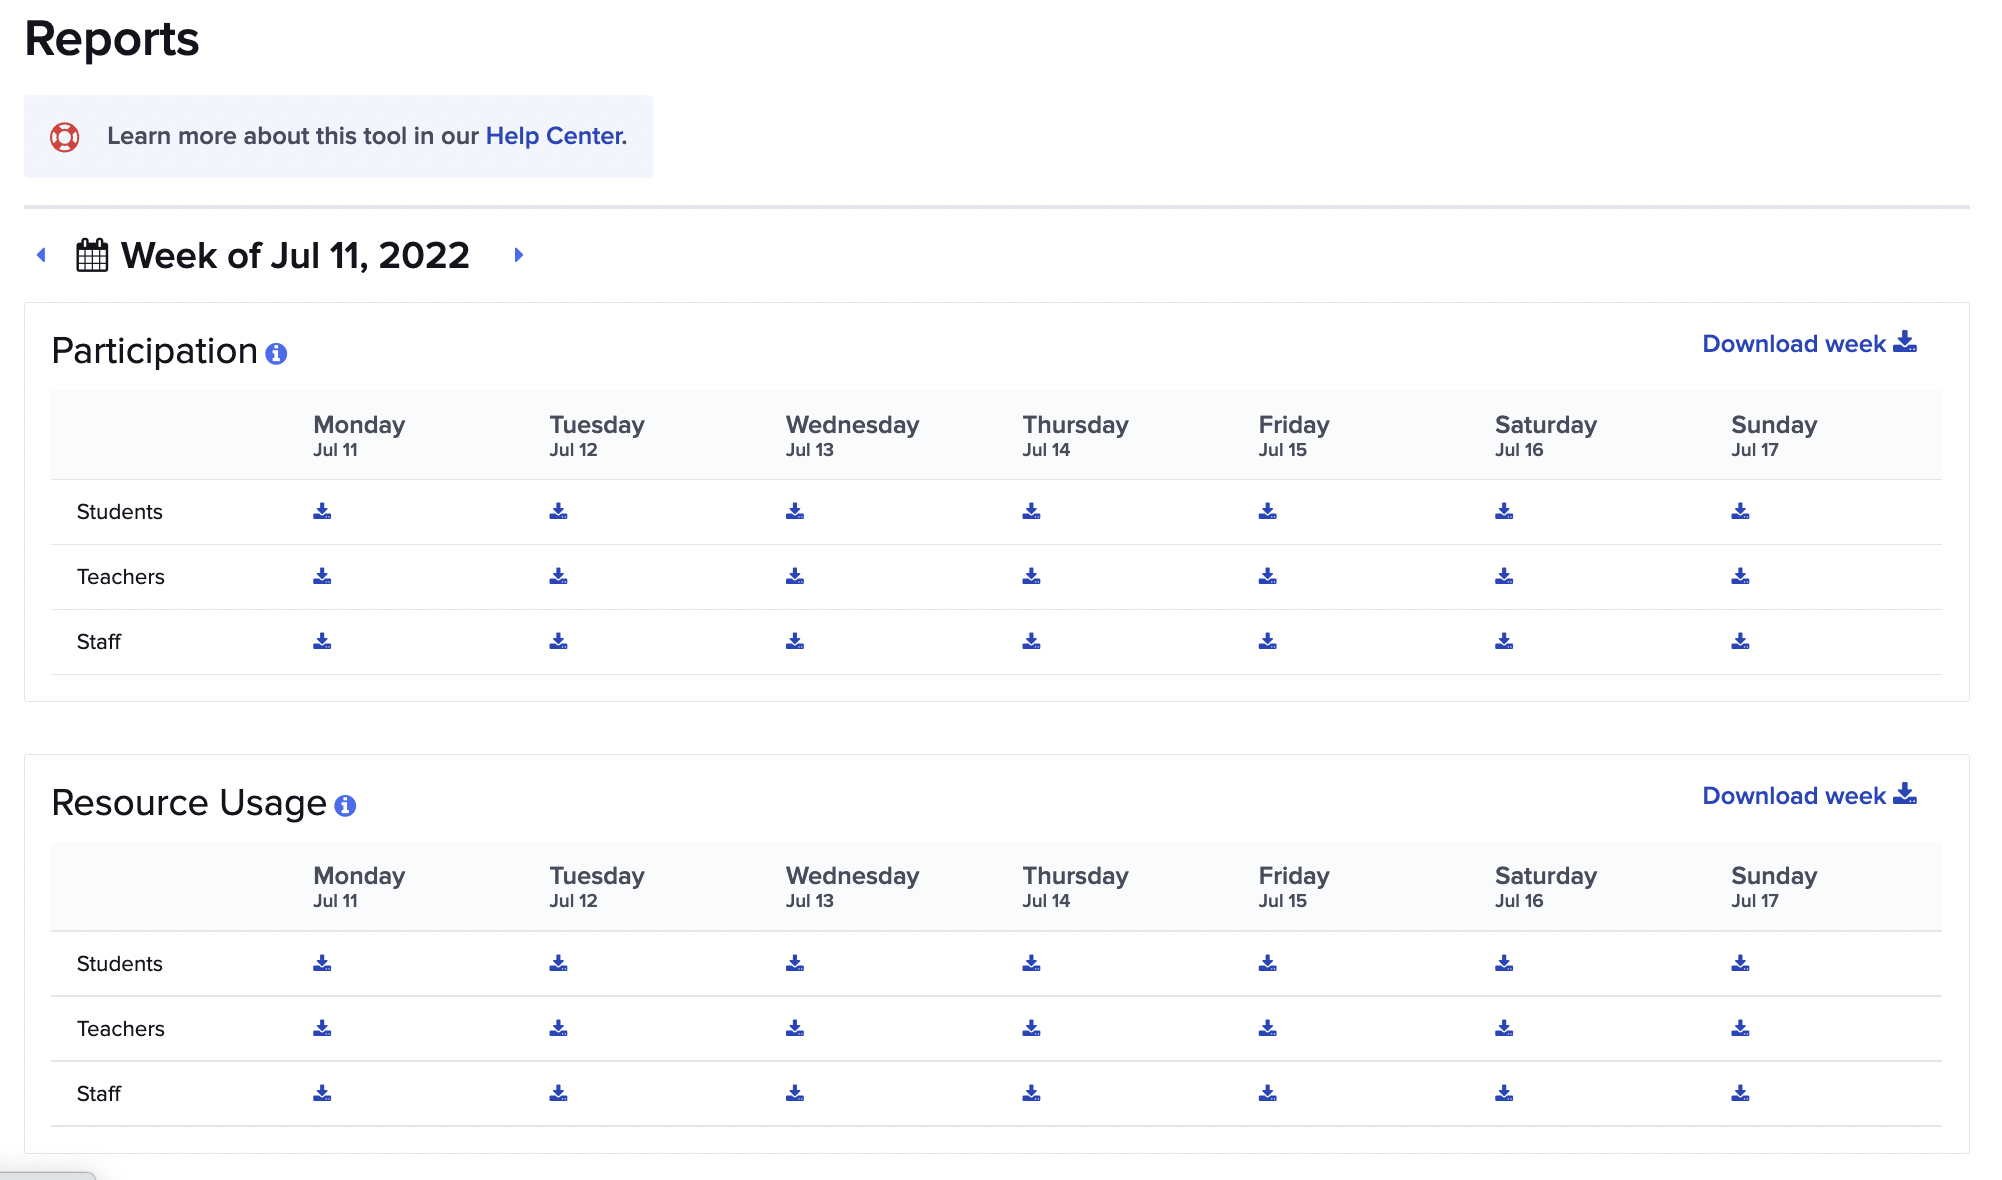This screenshot has height=1180, width=2002.
Task: Click the life ring help icon
Action: click(x=65, y=137)
